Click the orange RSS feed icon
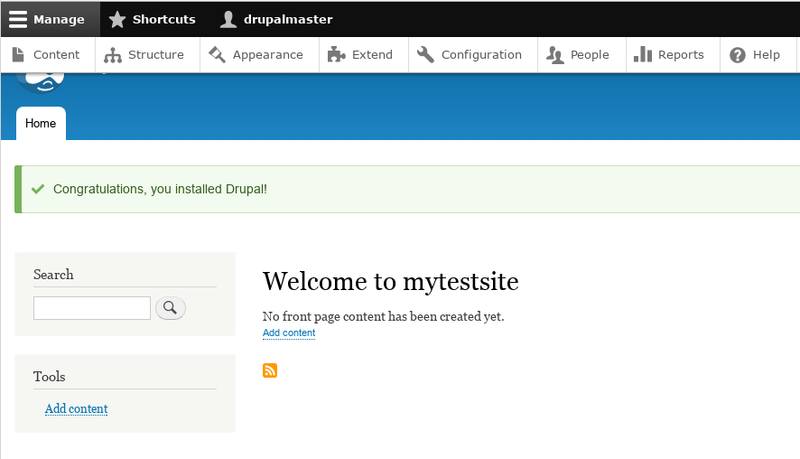The height and width of the screenshot is (459, 800). pyautogui.click(x=270, y=370)
